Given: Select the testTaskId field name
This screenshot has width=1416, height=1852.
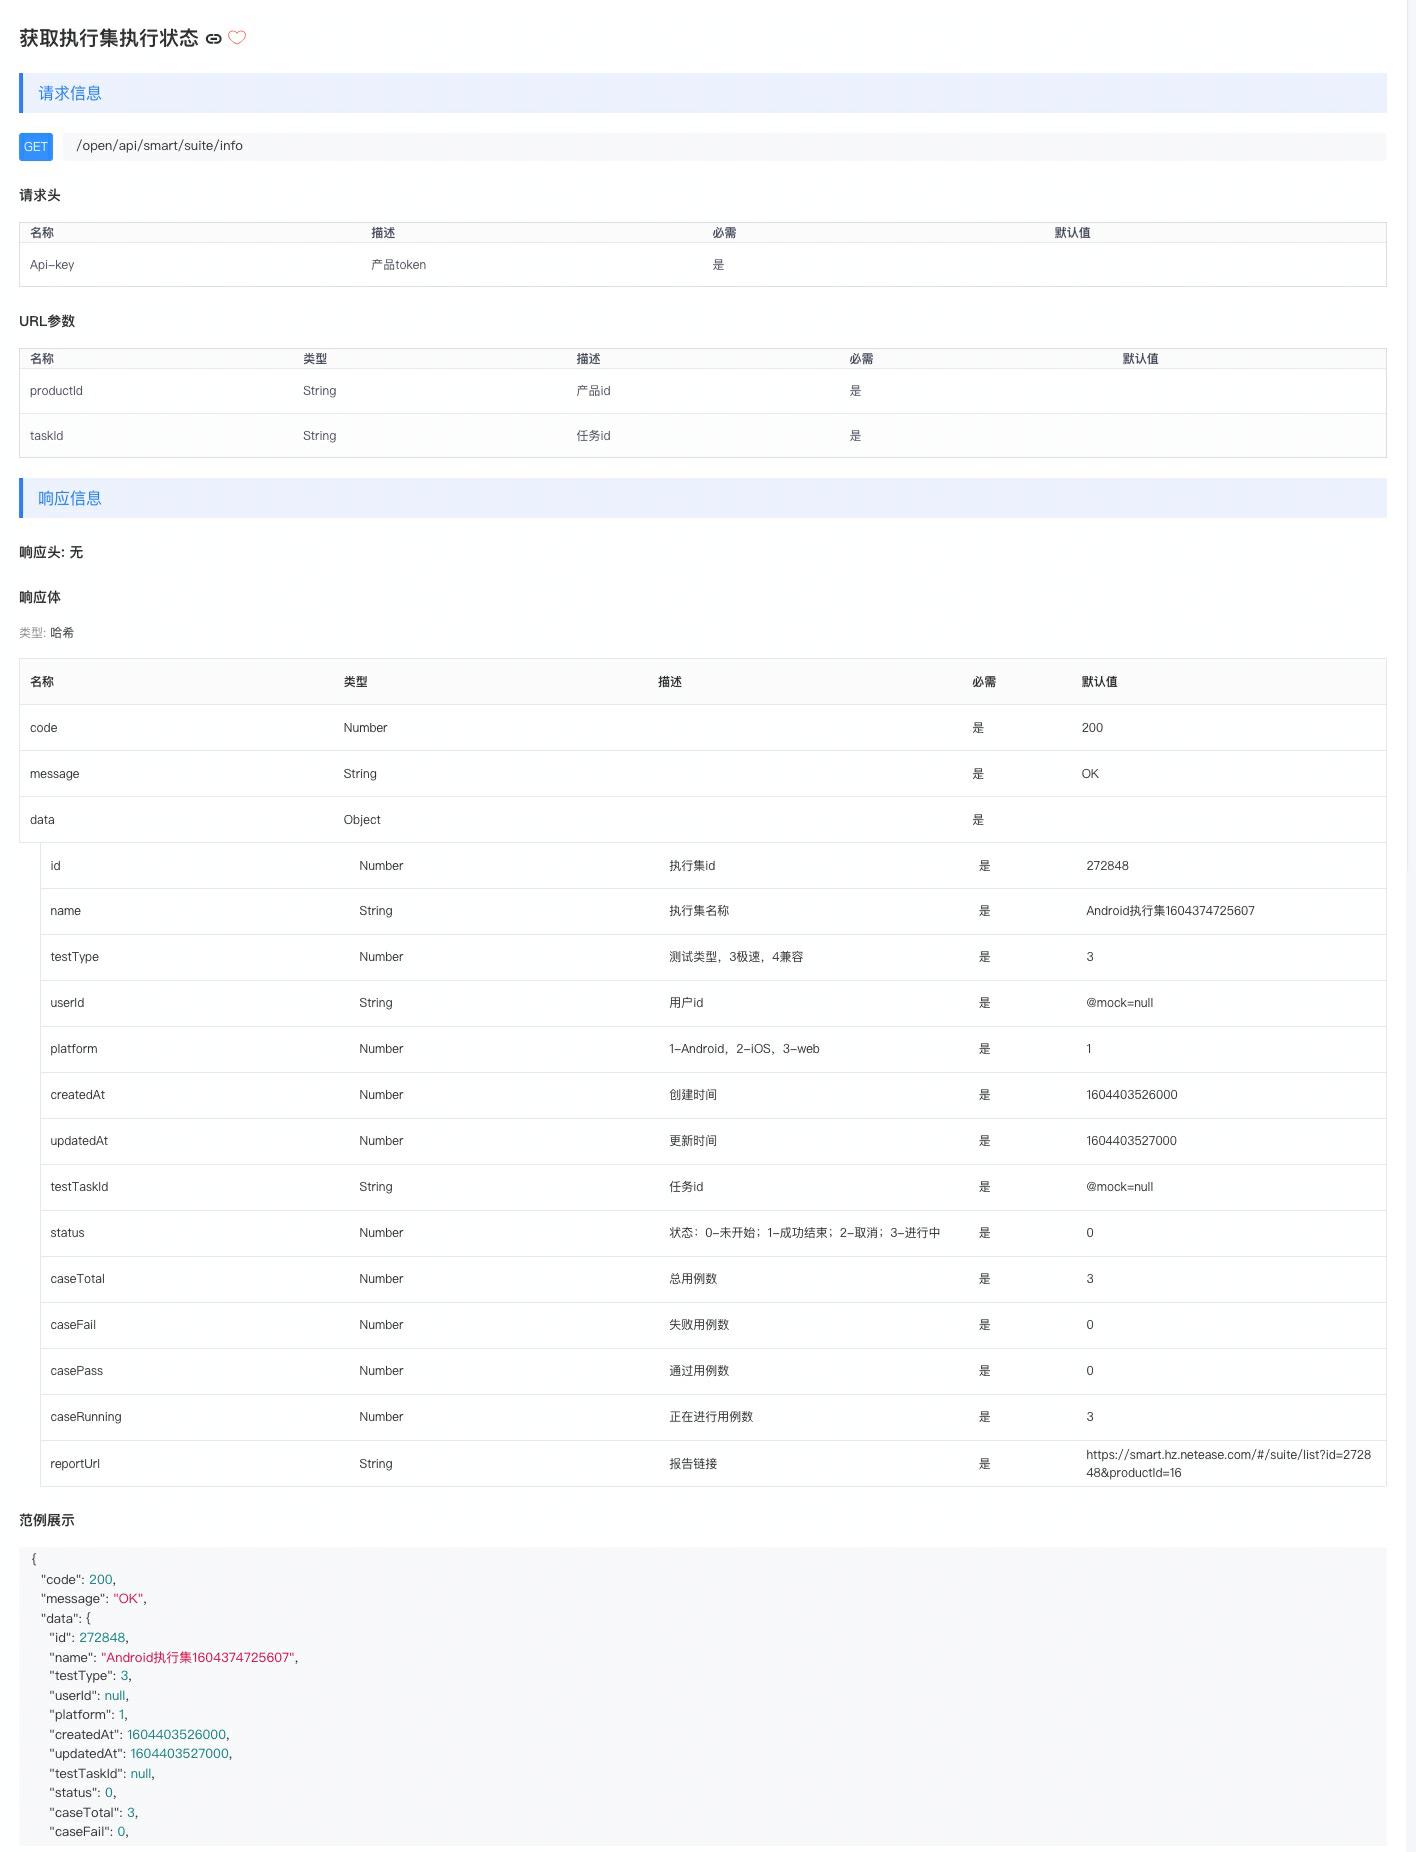Looking at the screenshot, I should click(79, 1187).
